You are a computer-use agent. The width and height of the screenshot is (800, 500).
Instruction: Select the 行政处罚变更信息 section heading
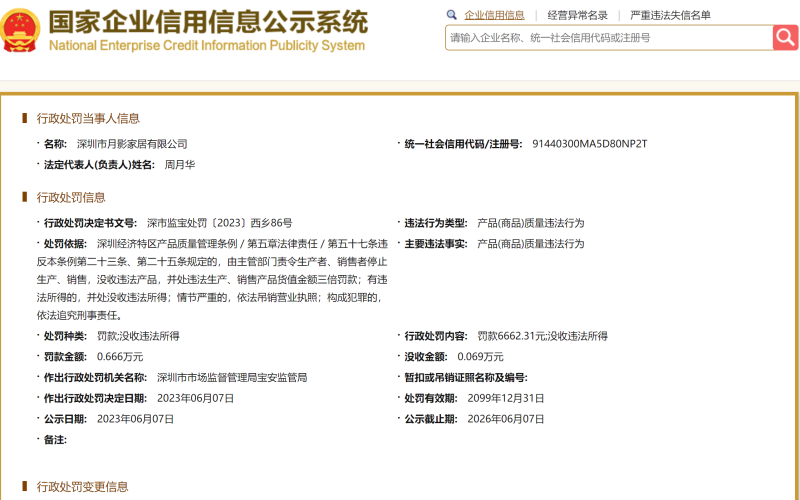coord(82,487)
